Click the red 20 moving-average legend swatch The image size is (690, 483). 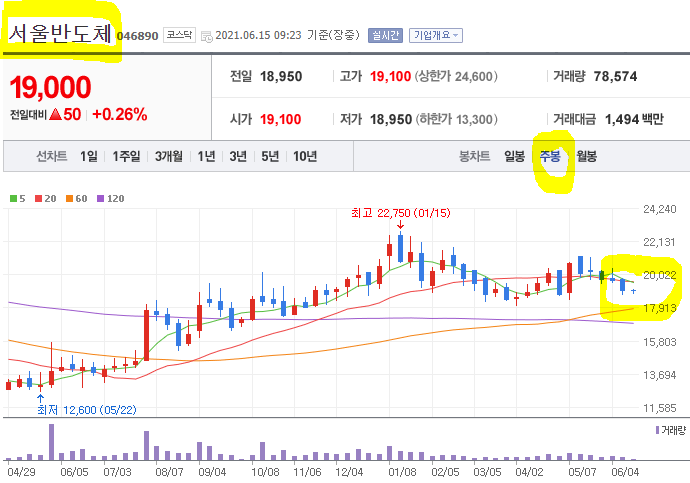coord(39,199)
